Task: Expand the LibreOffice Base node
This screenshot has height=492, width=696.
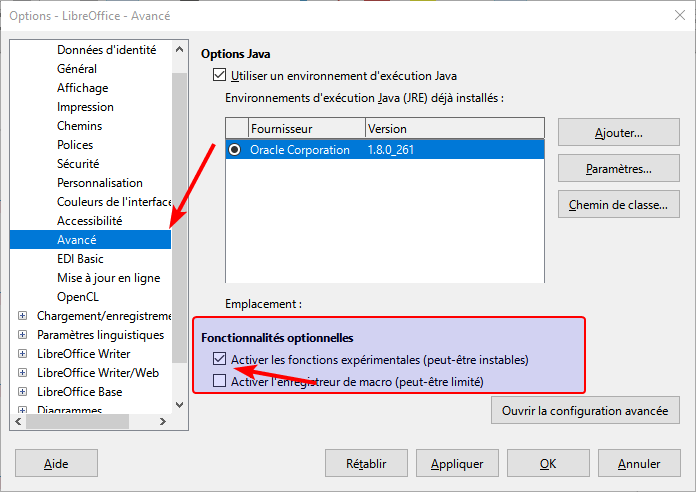Action: [x=22, y=392]
